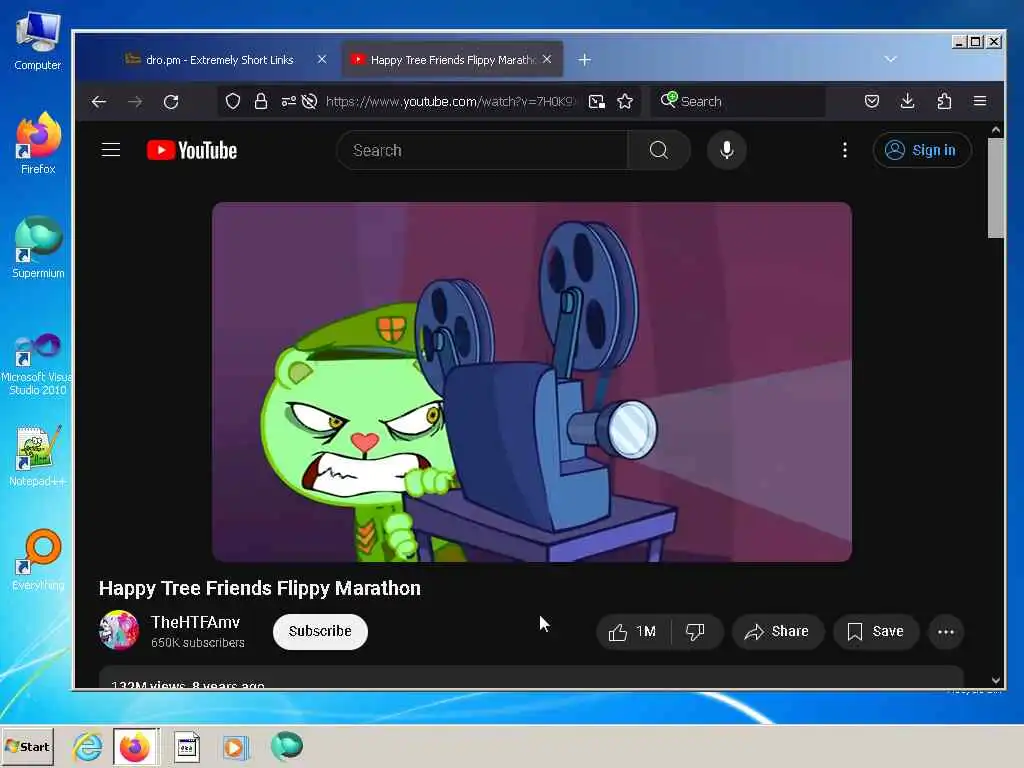Select Computer desktop icon

click(x=38, y=41)
